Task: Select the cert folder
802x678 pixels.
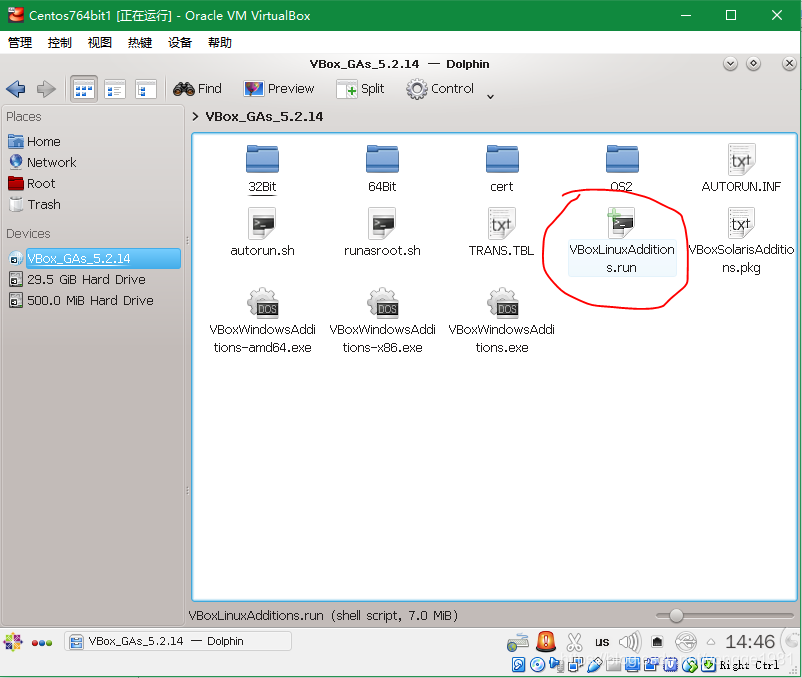Action: click(502, 169)
